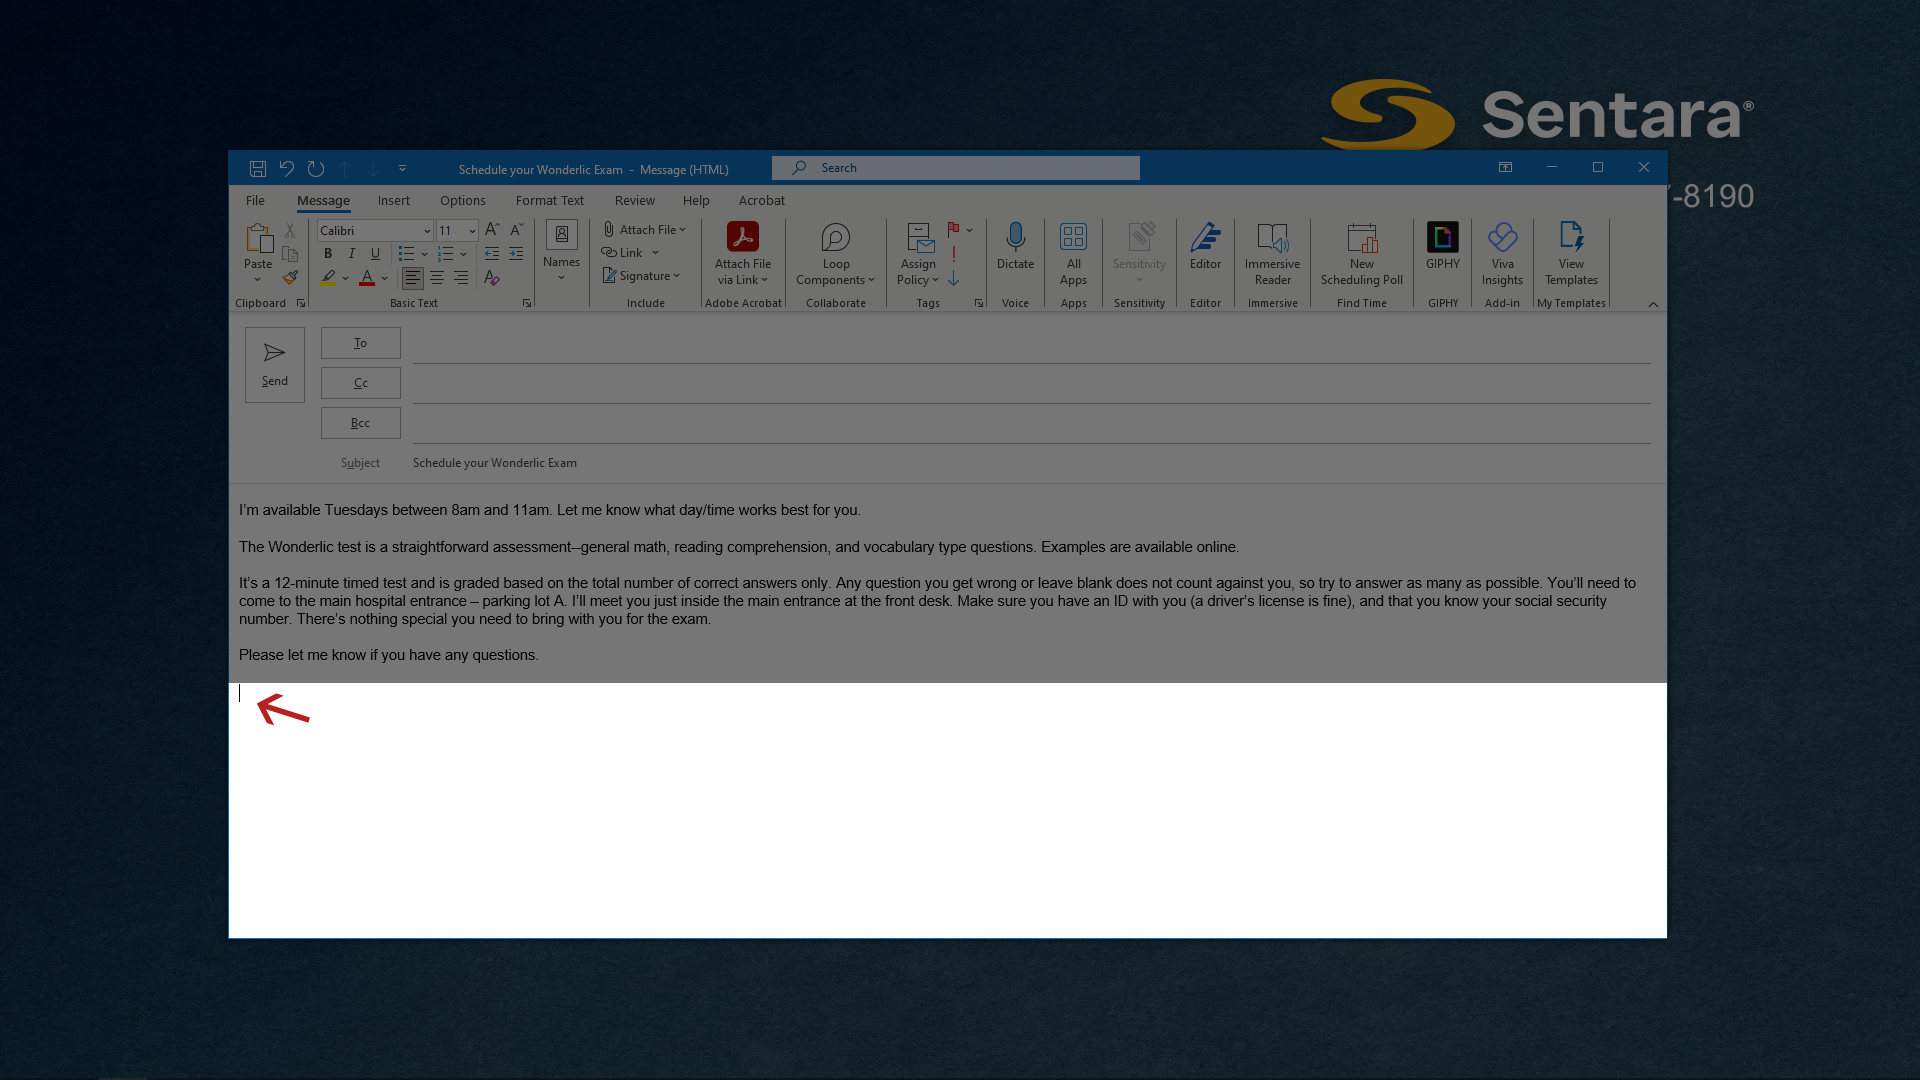Screen dimensions: 1920x1080
Task: Select Align Right paragraph button
Action: pos(461,278)
